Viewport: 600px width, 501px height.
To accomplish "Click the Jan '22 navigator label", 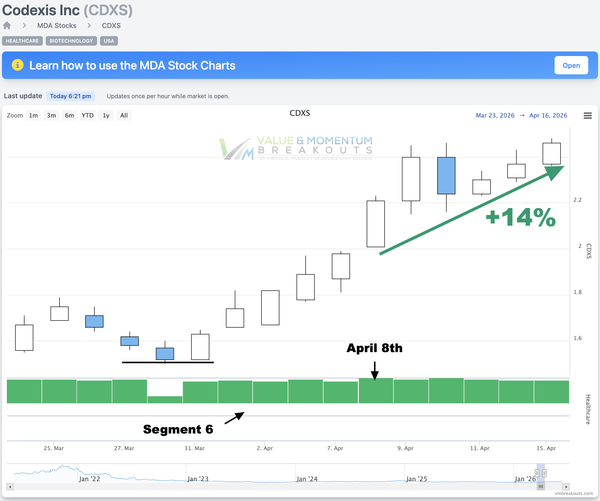I will (90, 479).
